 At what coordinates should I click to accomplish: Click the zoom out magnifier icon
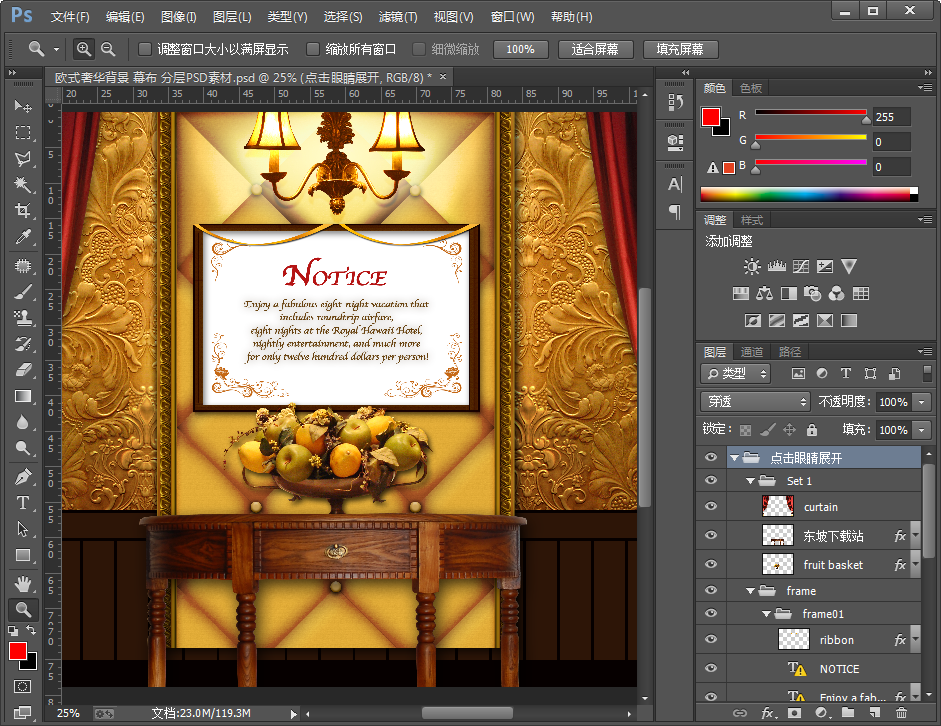[x=107, y=49]
